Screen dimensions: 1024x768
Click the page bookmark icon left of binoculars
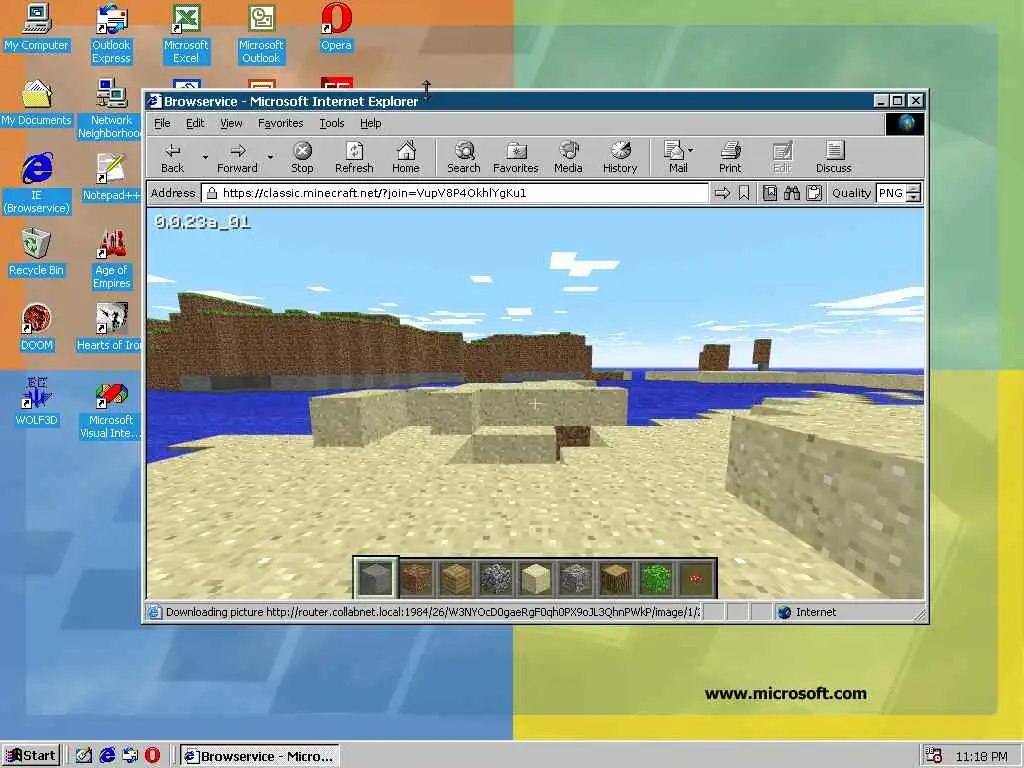pyautogui.click(x=770, y=193)
